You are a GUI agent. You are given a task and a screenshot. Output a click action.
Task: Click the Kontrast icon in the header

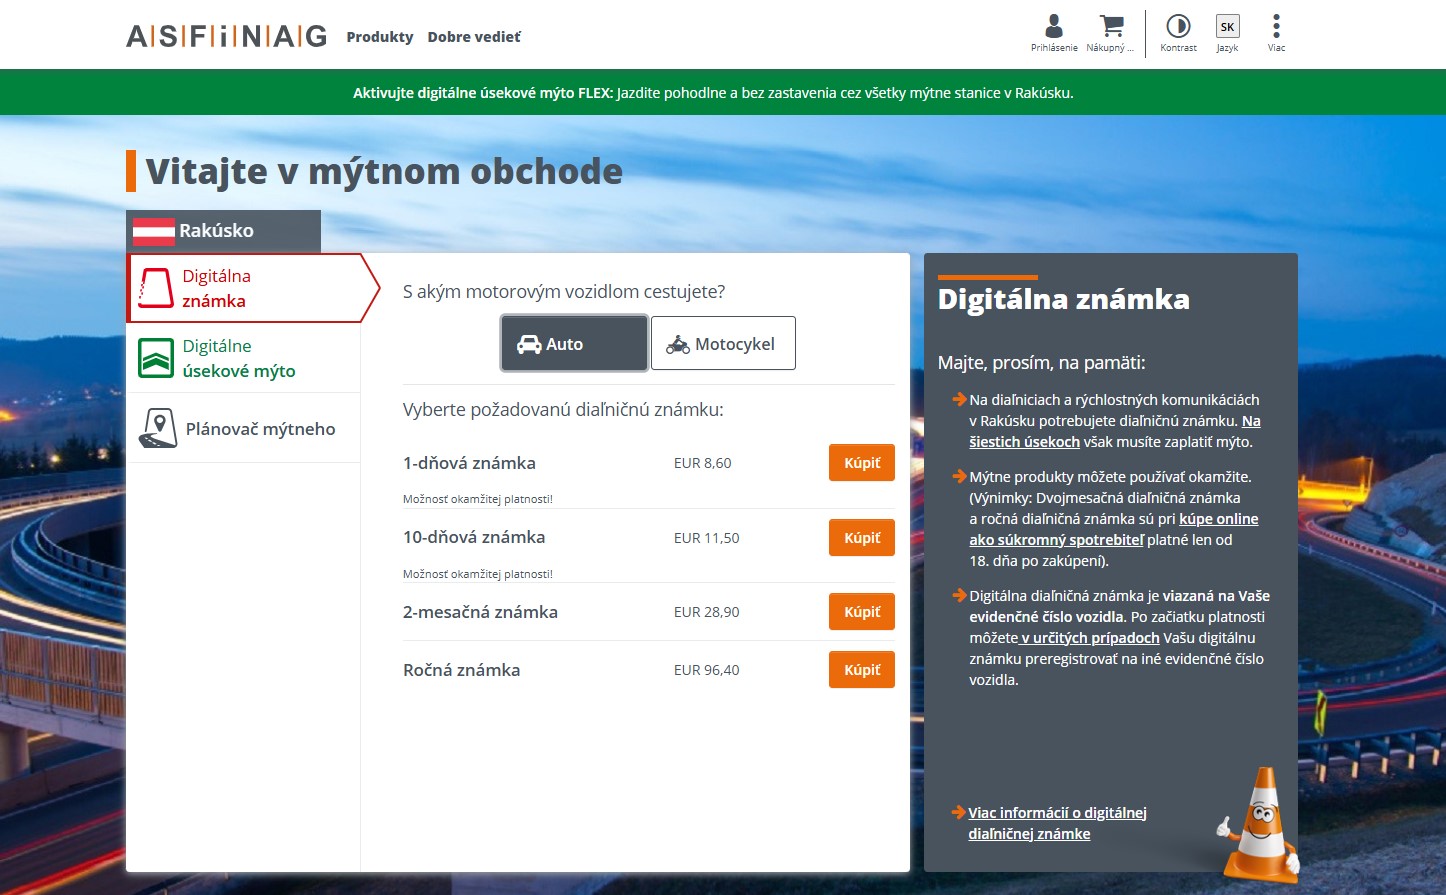[x=1178, y=27]
